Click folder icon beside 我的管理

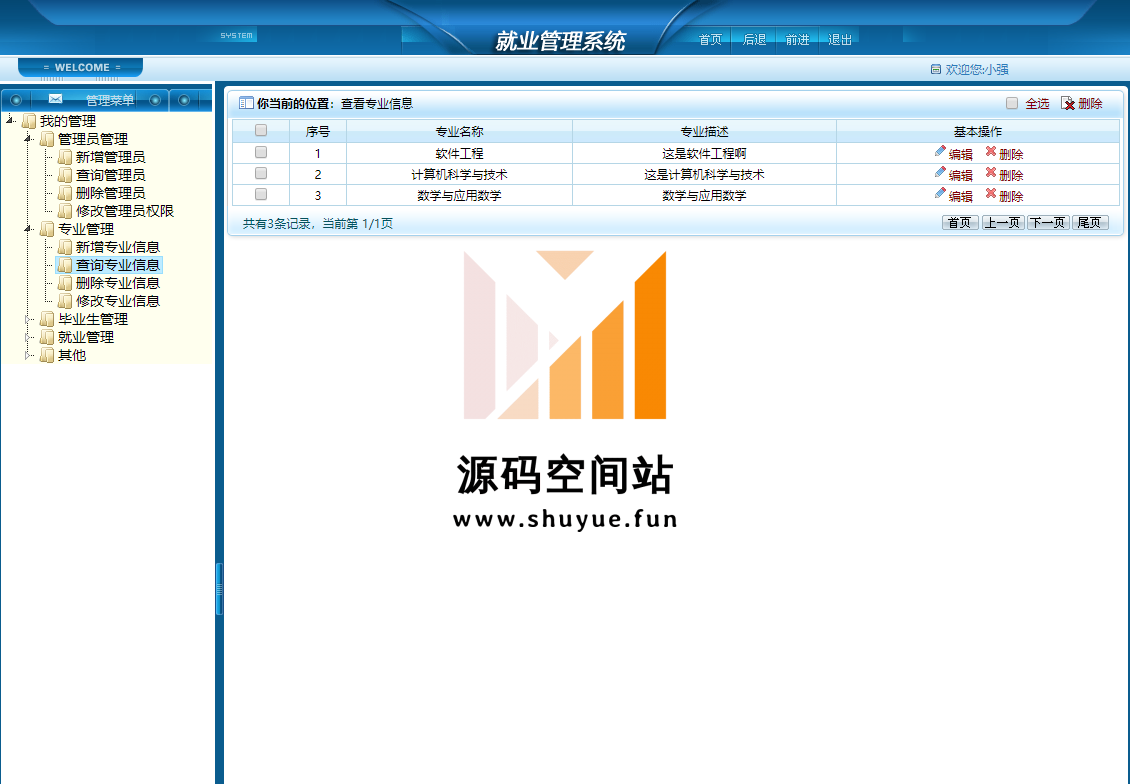29,121
